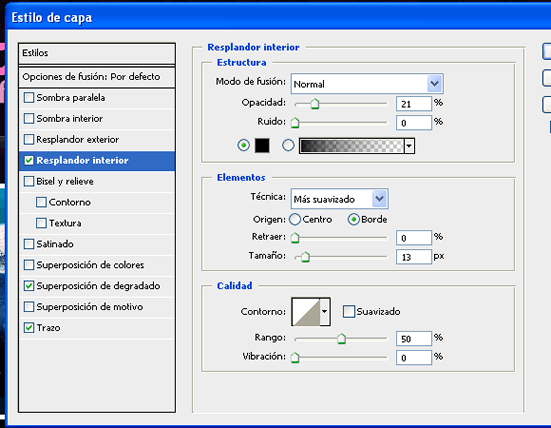Toggle the Textura checkbox
The height and width of the screenshot is (428, 551).
pyautogui.click(x=41, y=223)
